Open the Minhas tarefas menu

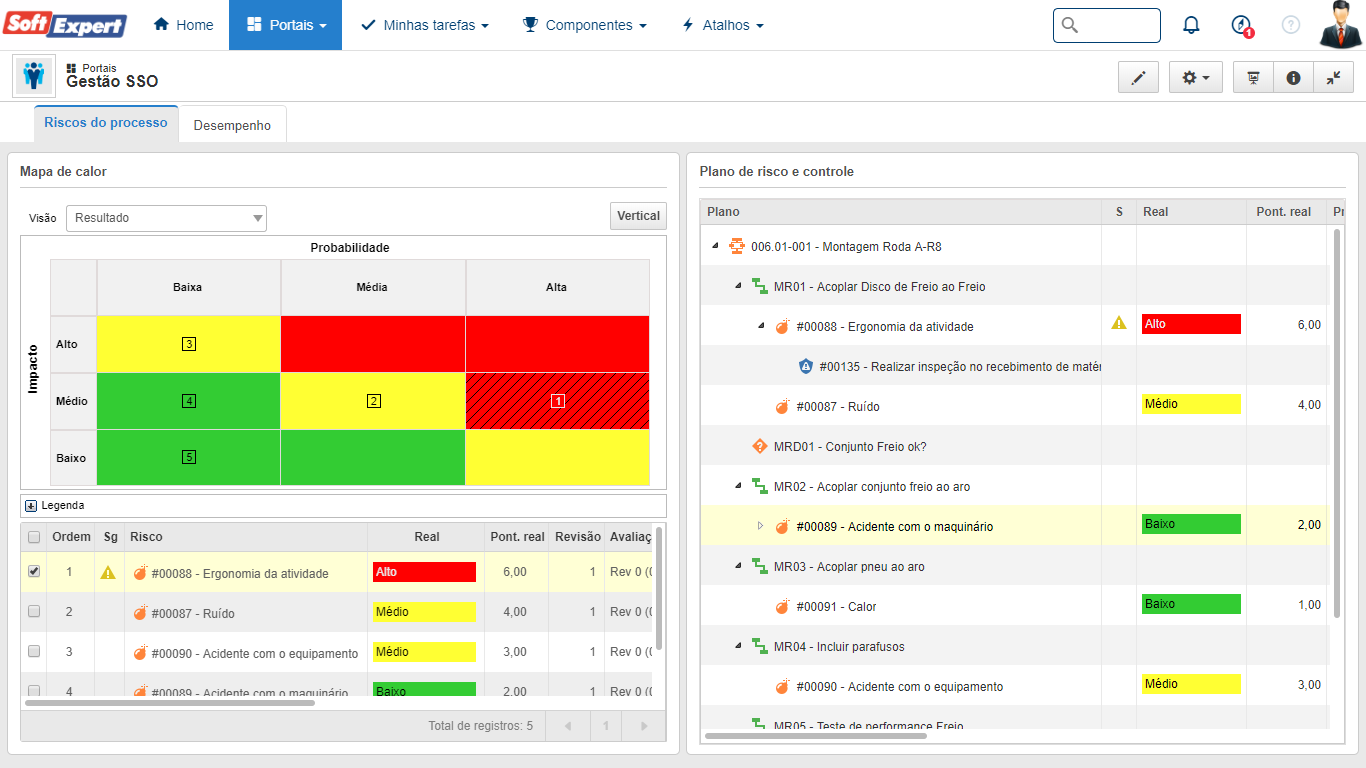pyautogui.click(x=425, y=25)
